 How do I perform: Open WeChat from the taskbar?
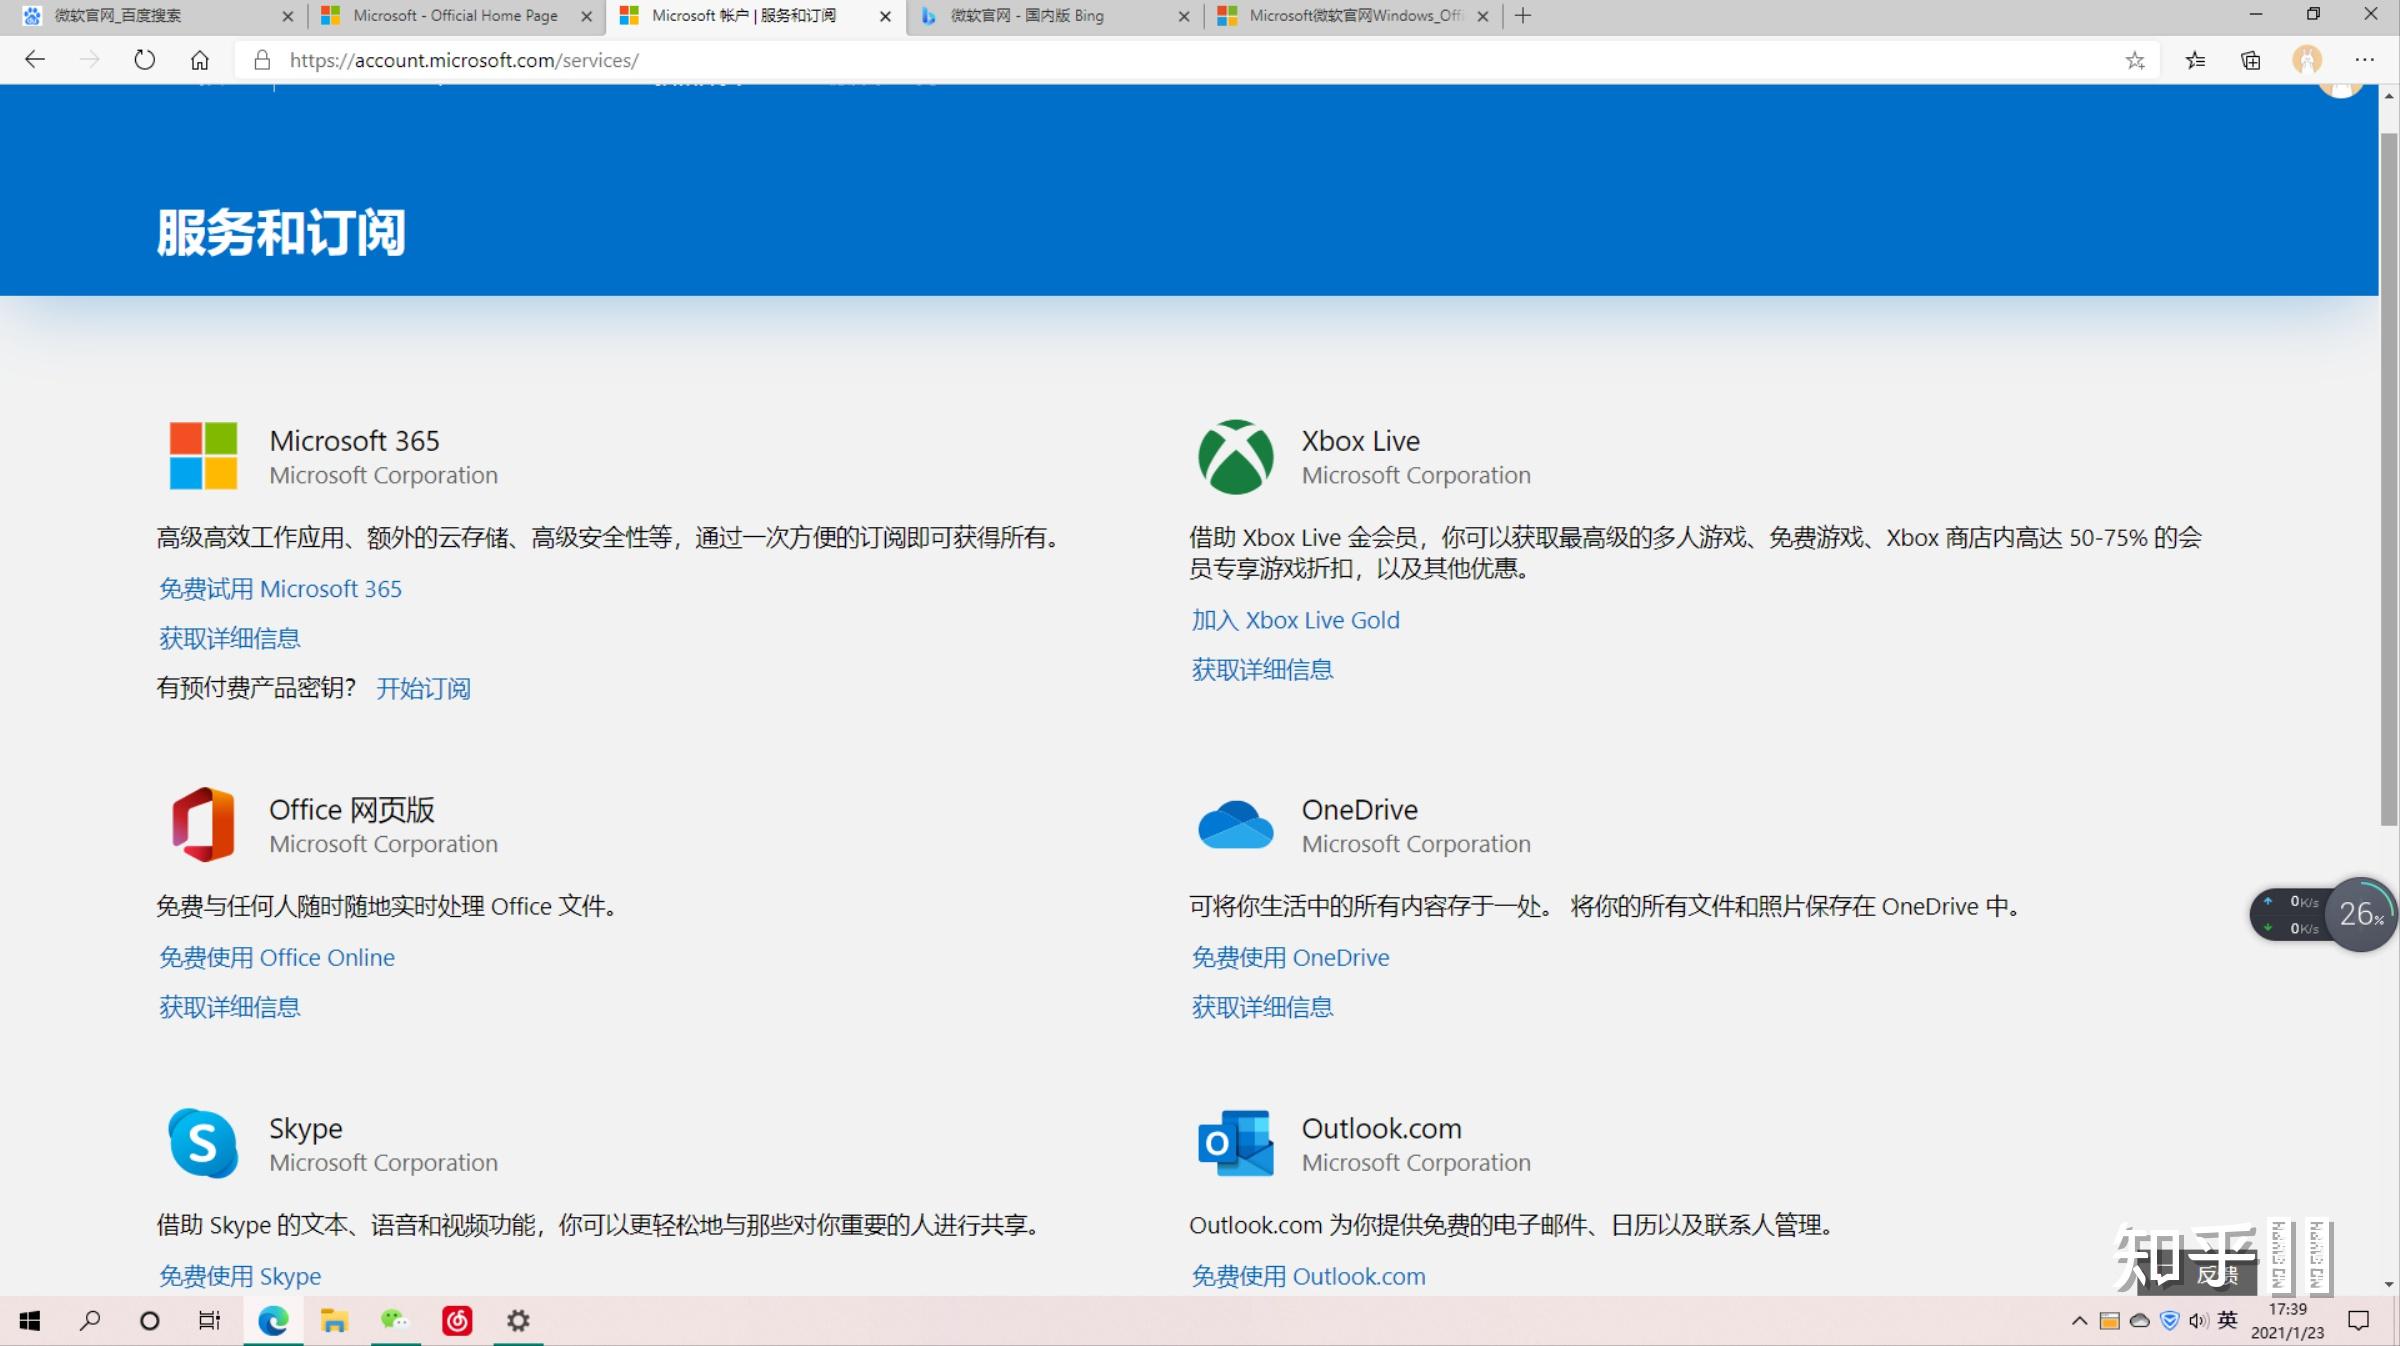pos(395,1321)
